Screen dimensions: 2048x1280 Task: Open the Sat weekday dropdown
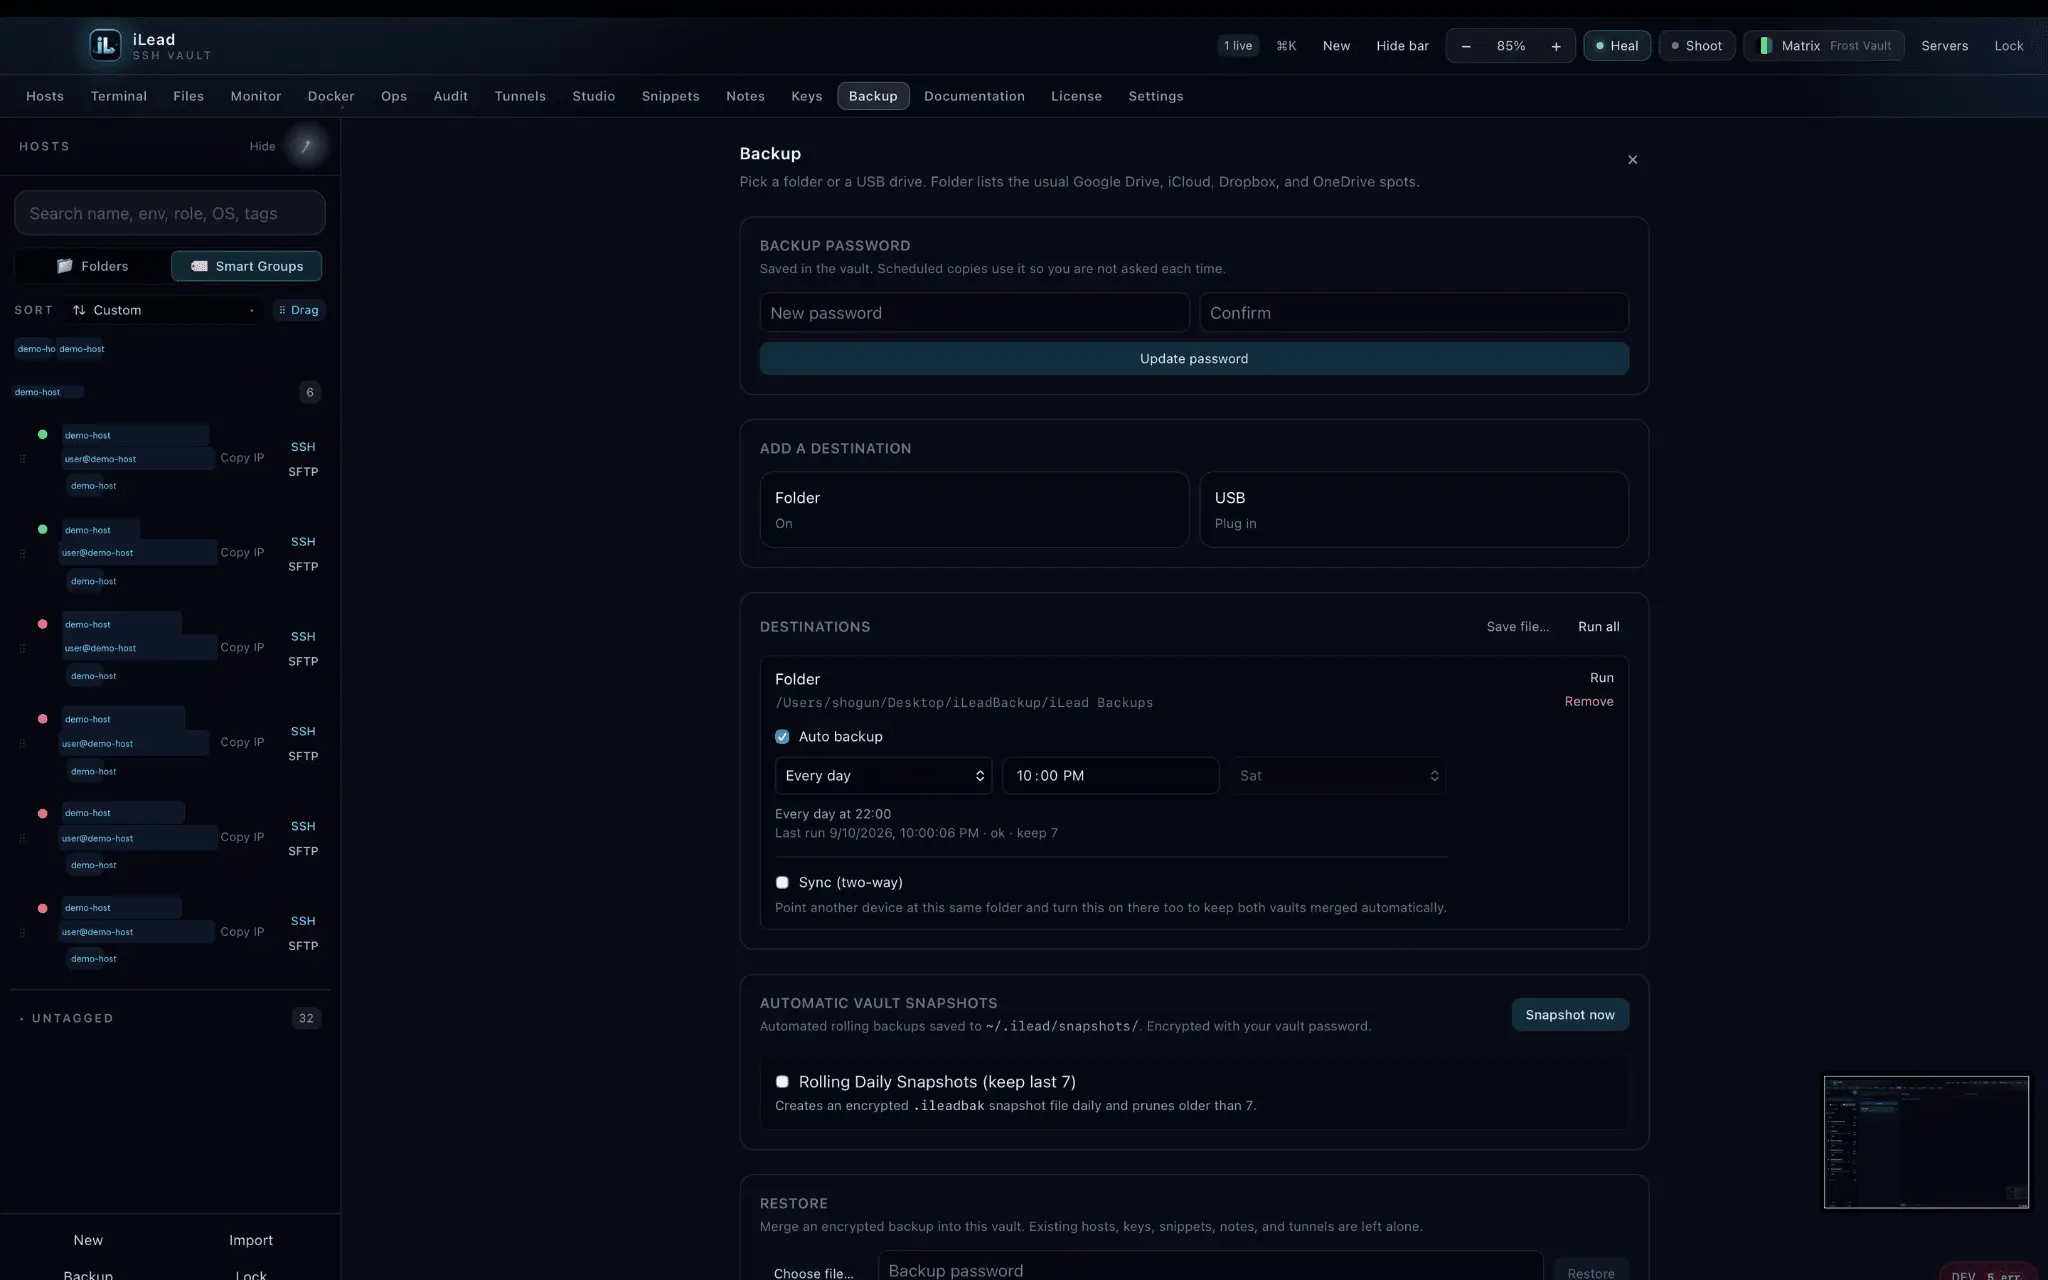pos(1338,776)
